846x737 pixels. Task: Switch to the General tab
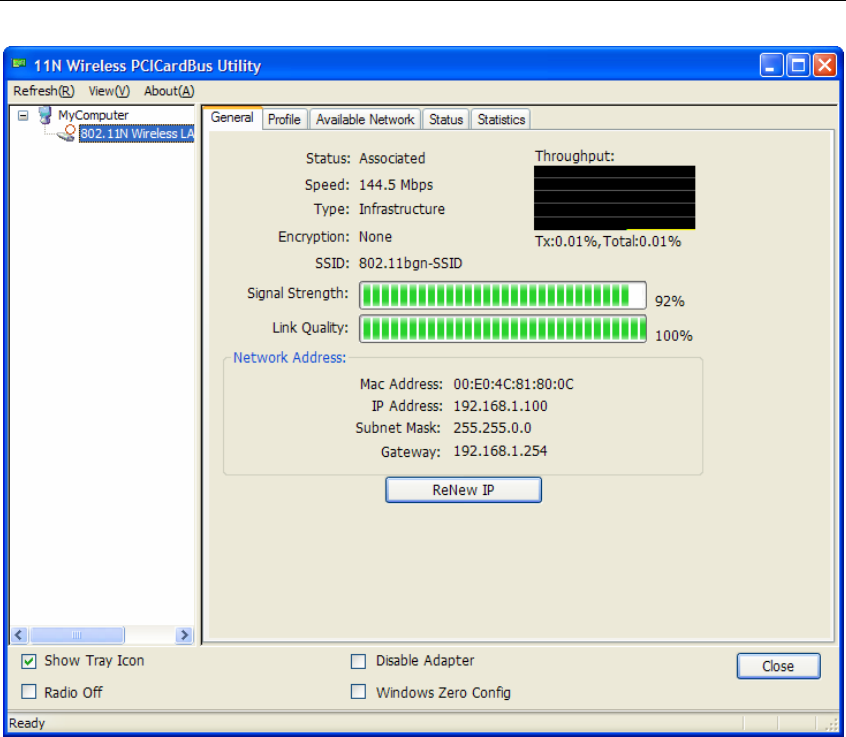click(x=232, y=118)
